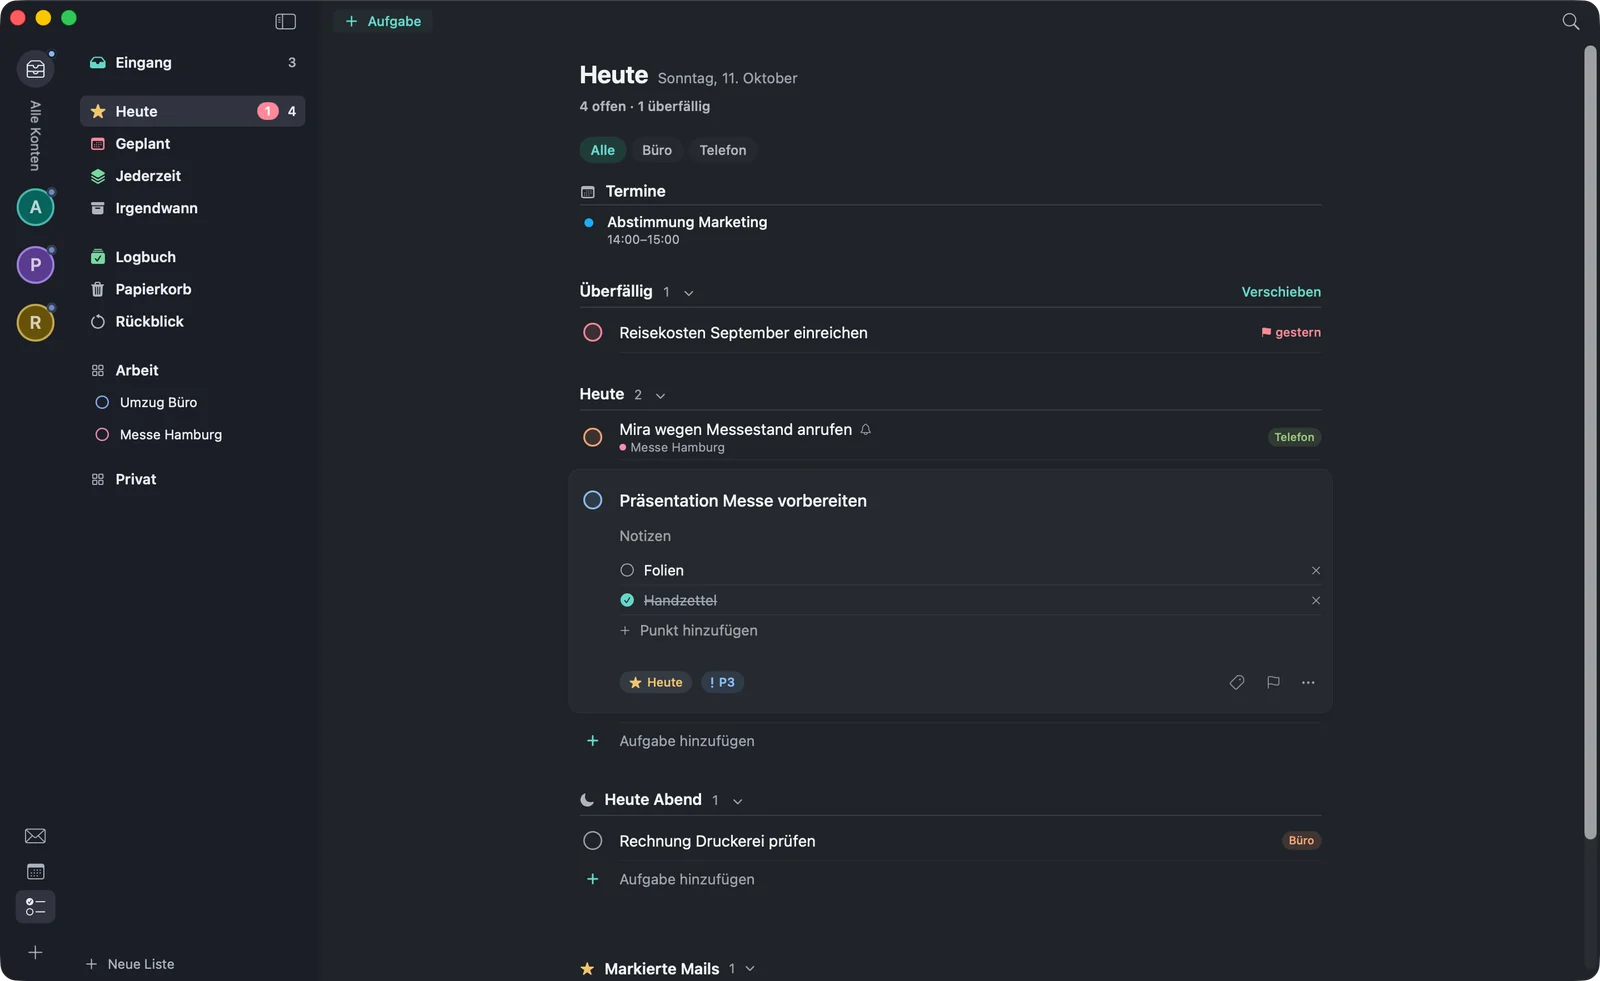Viewport: 1600px width, 981px height.
Task: Complete Präsentation Messe vorbereiten task
Action: (x=593, y=500)
